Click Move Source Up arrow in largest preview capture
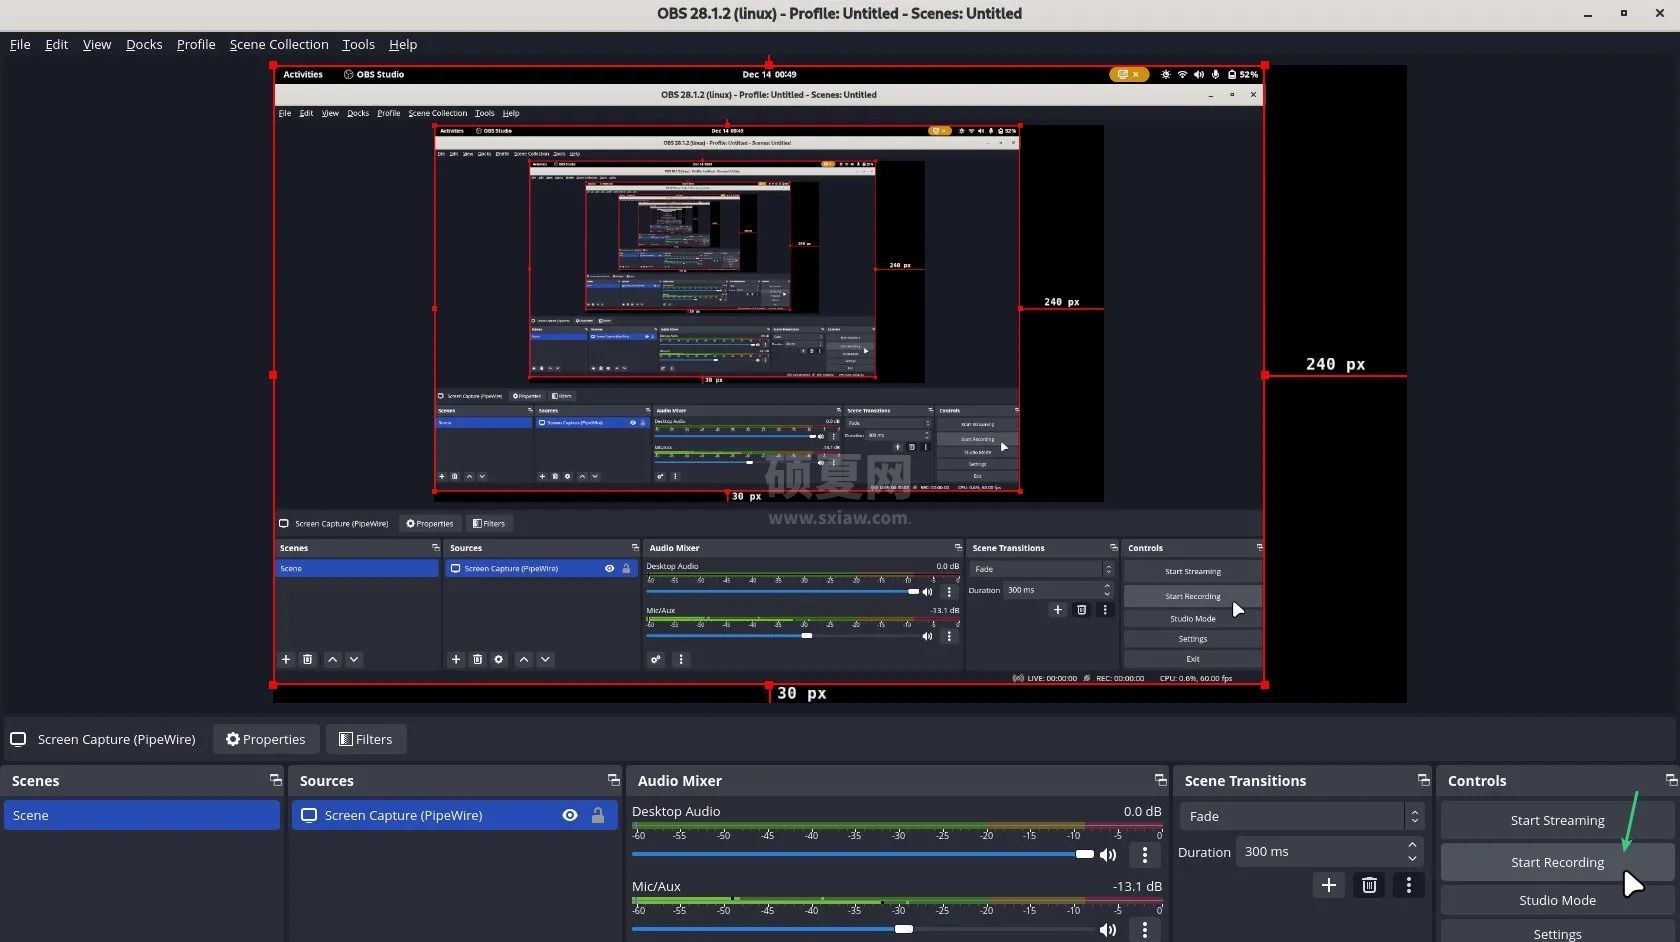This screenshot has height=942, width=1680. 524,659
